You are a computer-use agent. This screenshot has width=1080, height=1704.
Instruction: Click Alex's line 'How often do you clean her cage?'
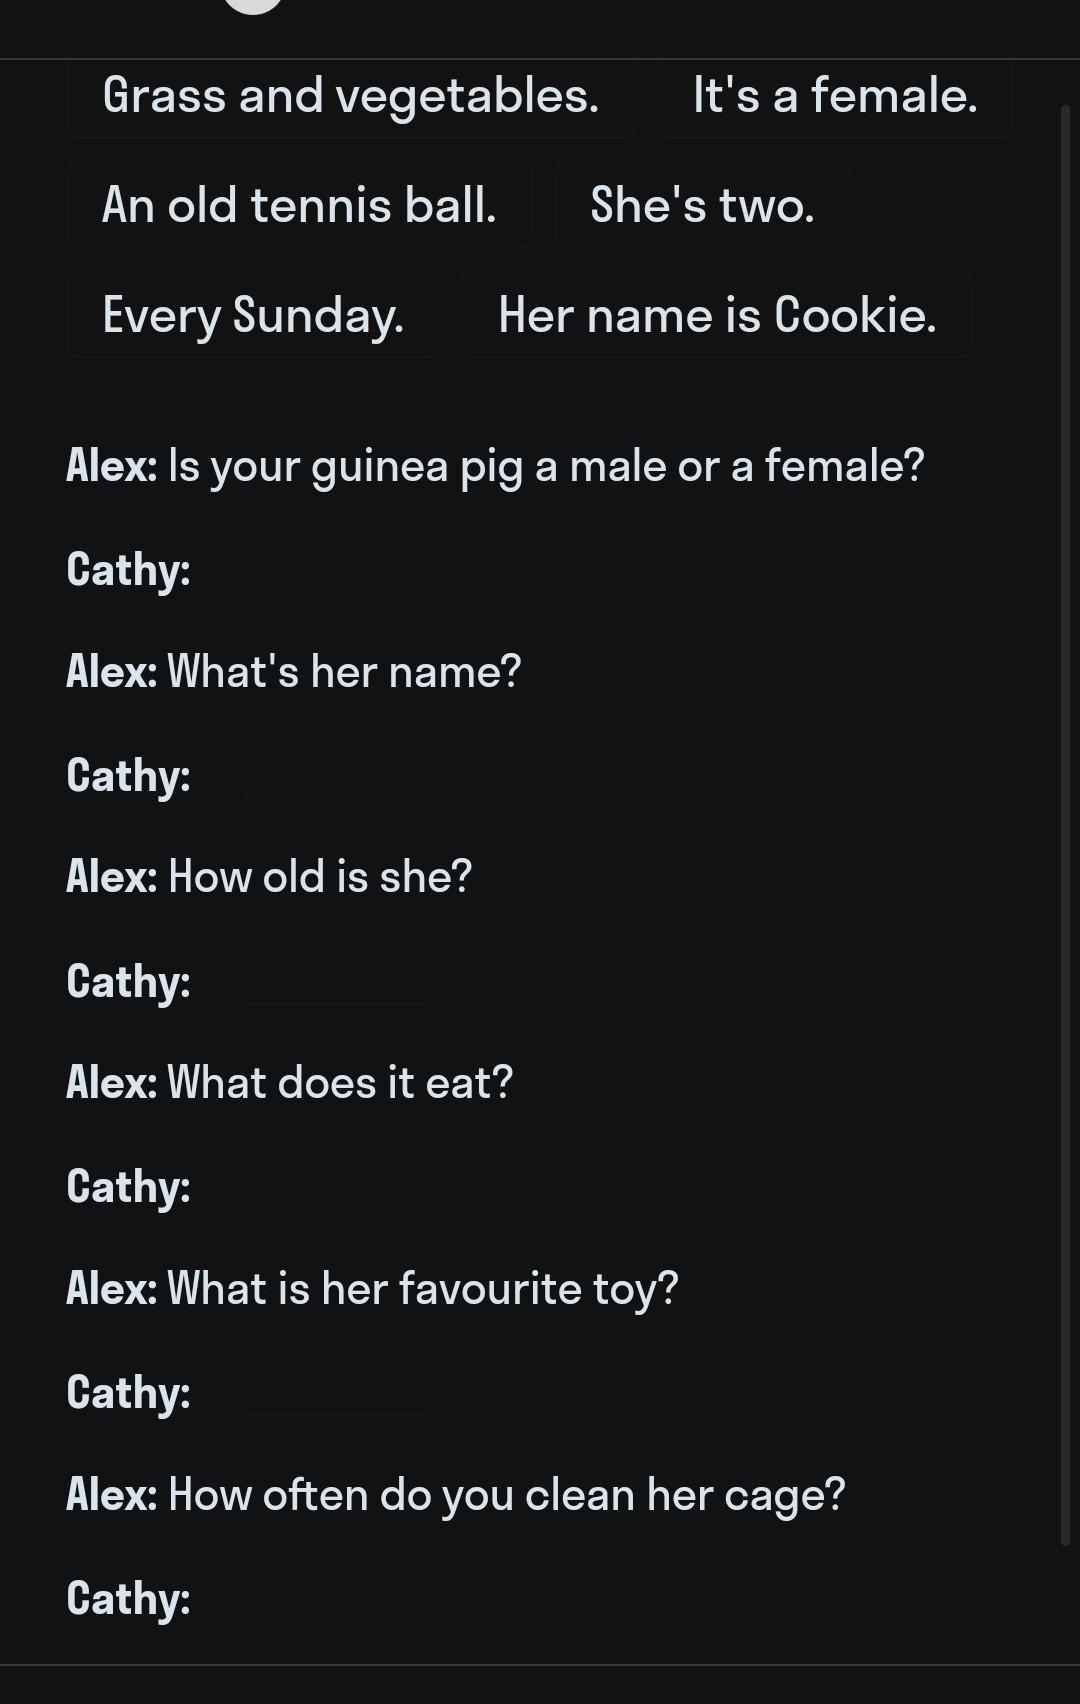coord(456,1495)
